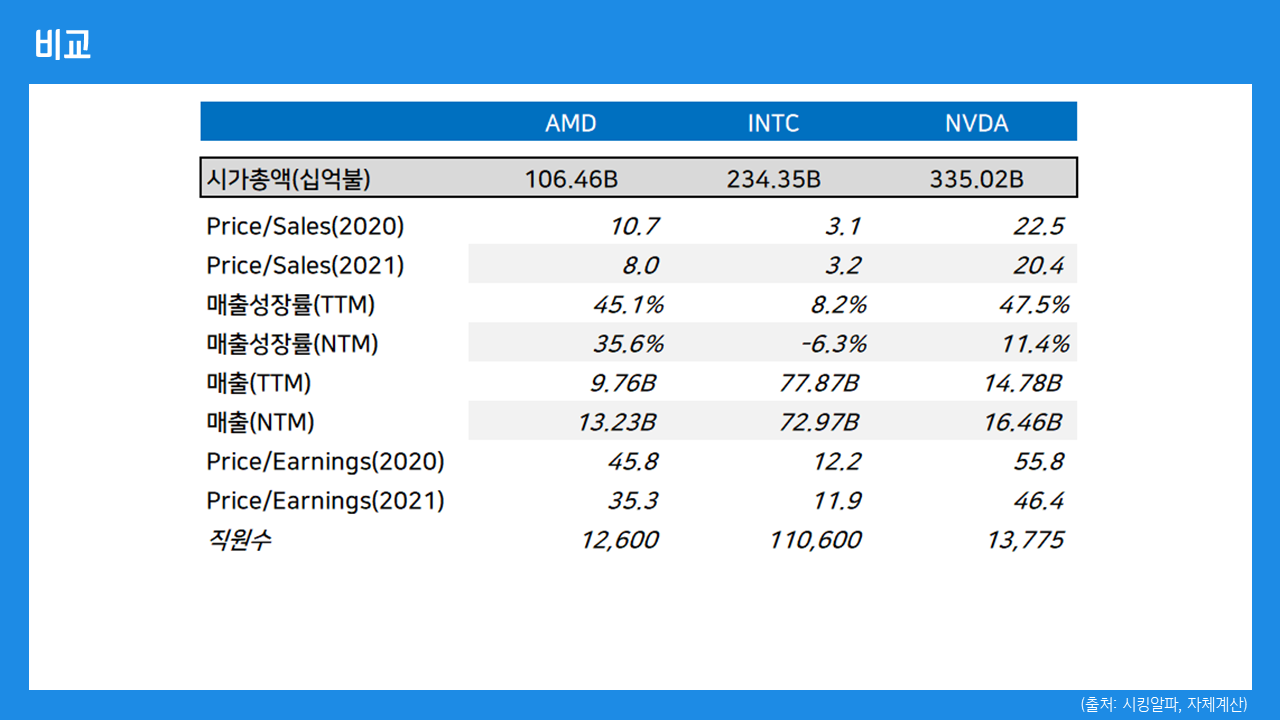Select INTC TTM revenue 77.87B
The height and width of the screenshot is (720, 1280).
point(819,382)
